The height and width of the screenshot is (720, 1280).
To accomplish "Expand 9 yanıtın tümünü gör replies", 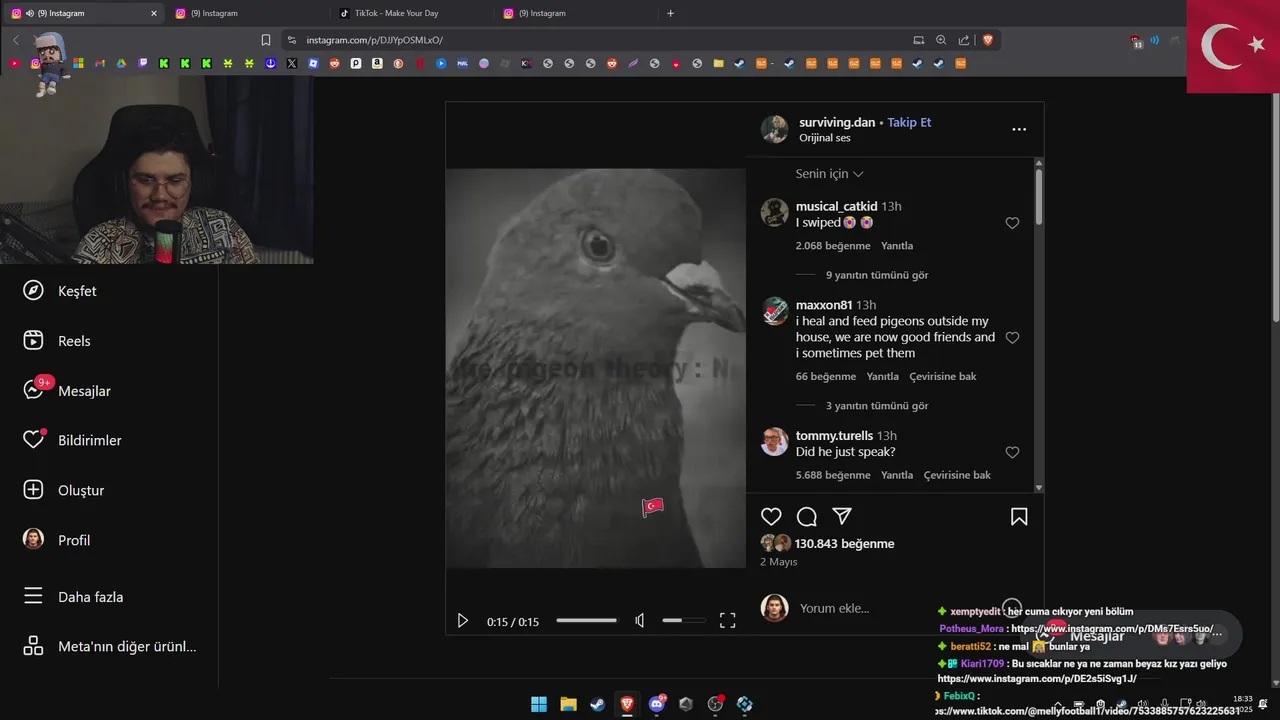I will pos(877,275).
